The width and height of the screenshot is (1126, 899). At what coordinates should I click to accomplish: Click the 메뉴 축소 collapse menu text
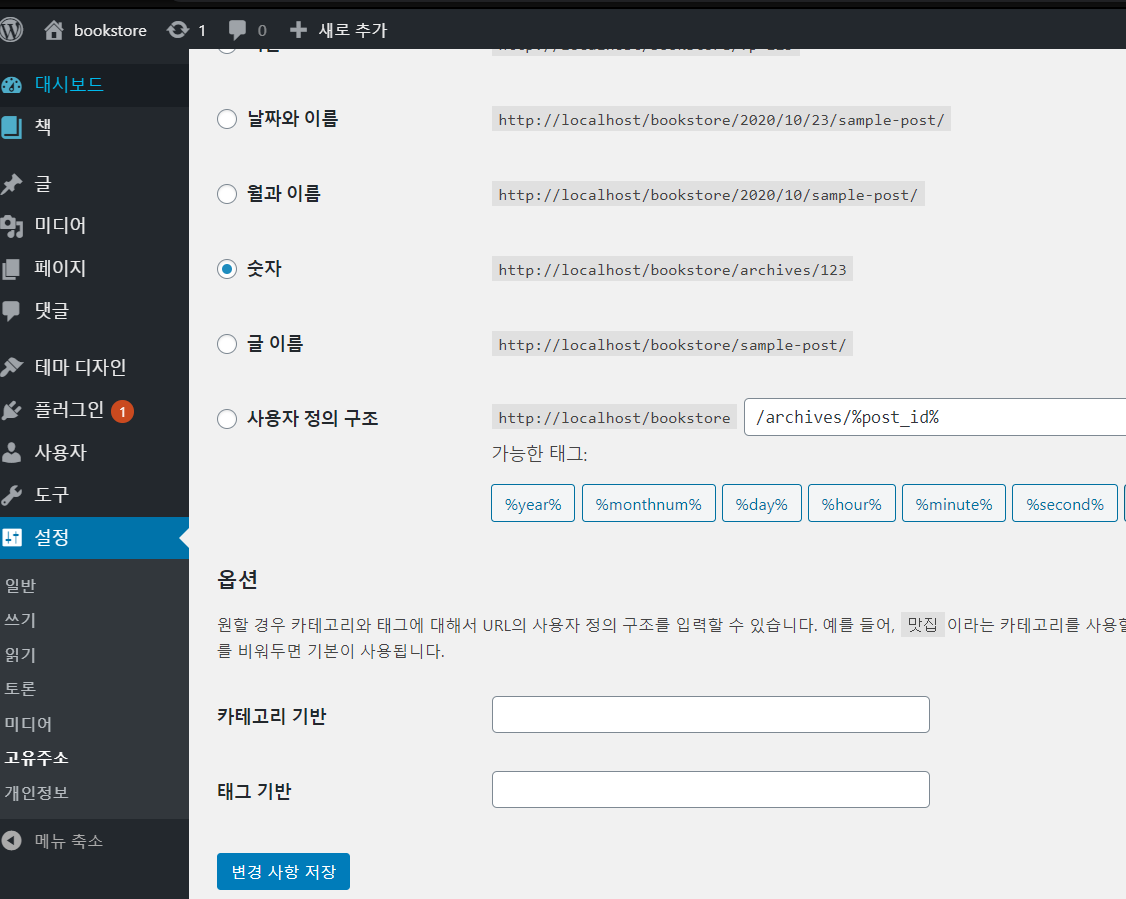pos(69,840)
